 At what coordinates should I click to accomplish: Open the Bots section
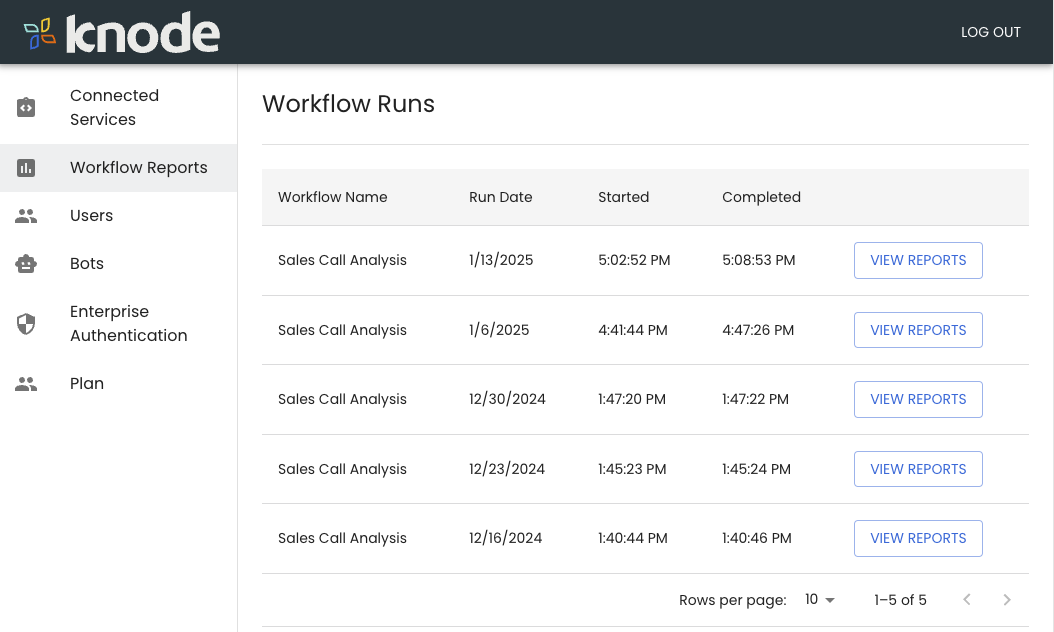point(87,264)
